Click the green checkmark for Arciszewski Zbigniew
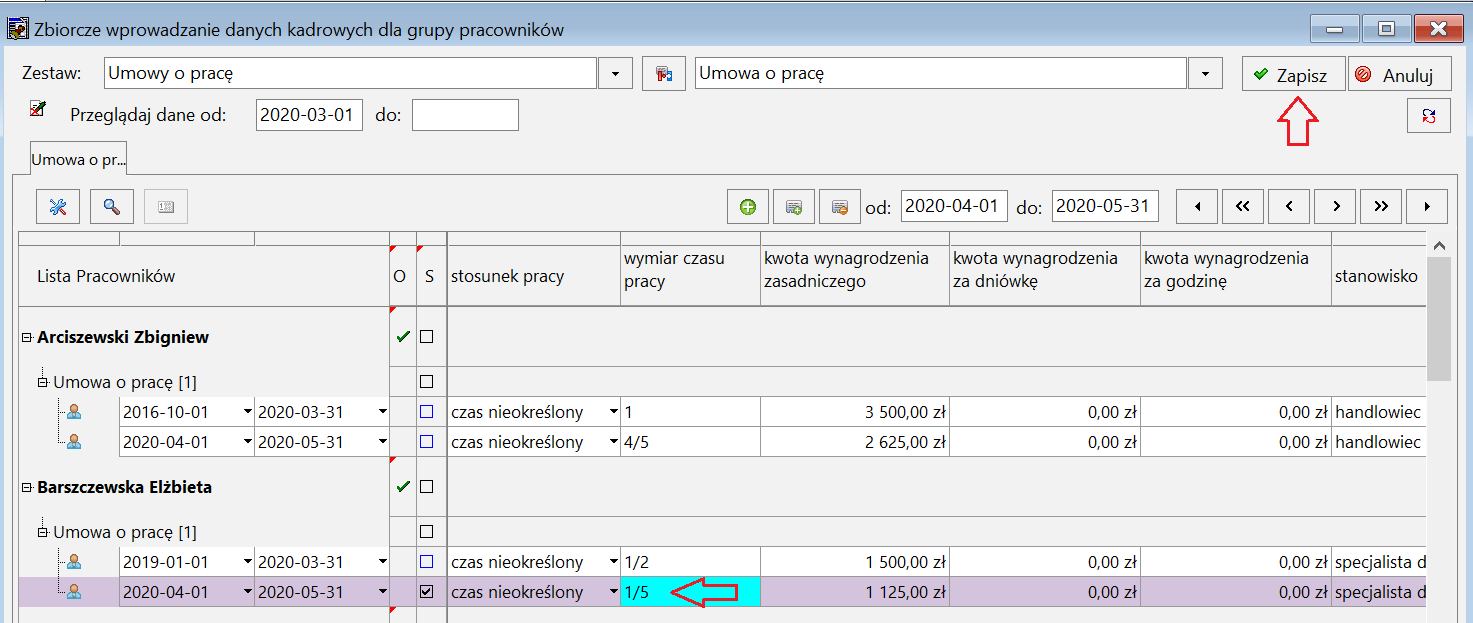The height and width of the screenshot is (623, 1473). [x=403, y=337]
